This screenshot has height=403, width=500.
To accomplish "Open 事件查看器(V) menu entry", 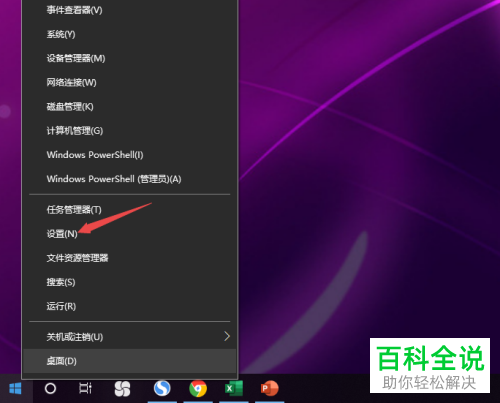I will point(130,10).
